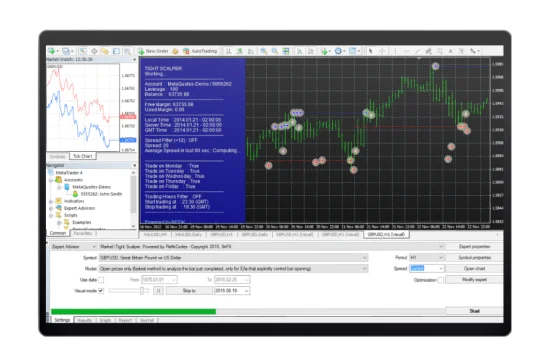Select the crosshair cursor tool
547x361 pixels.
[x=382, y=51]
